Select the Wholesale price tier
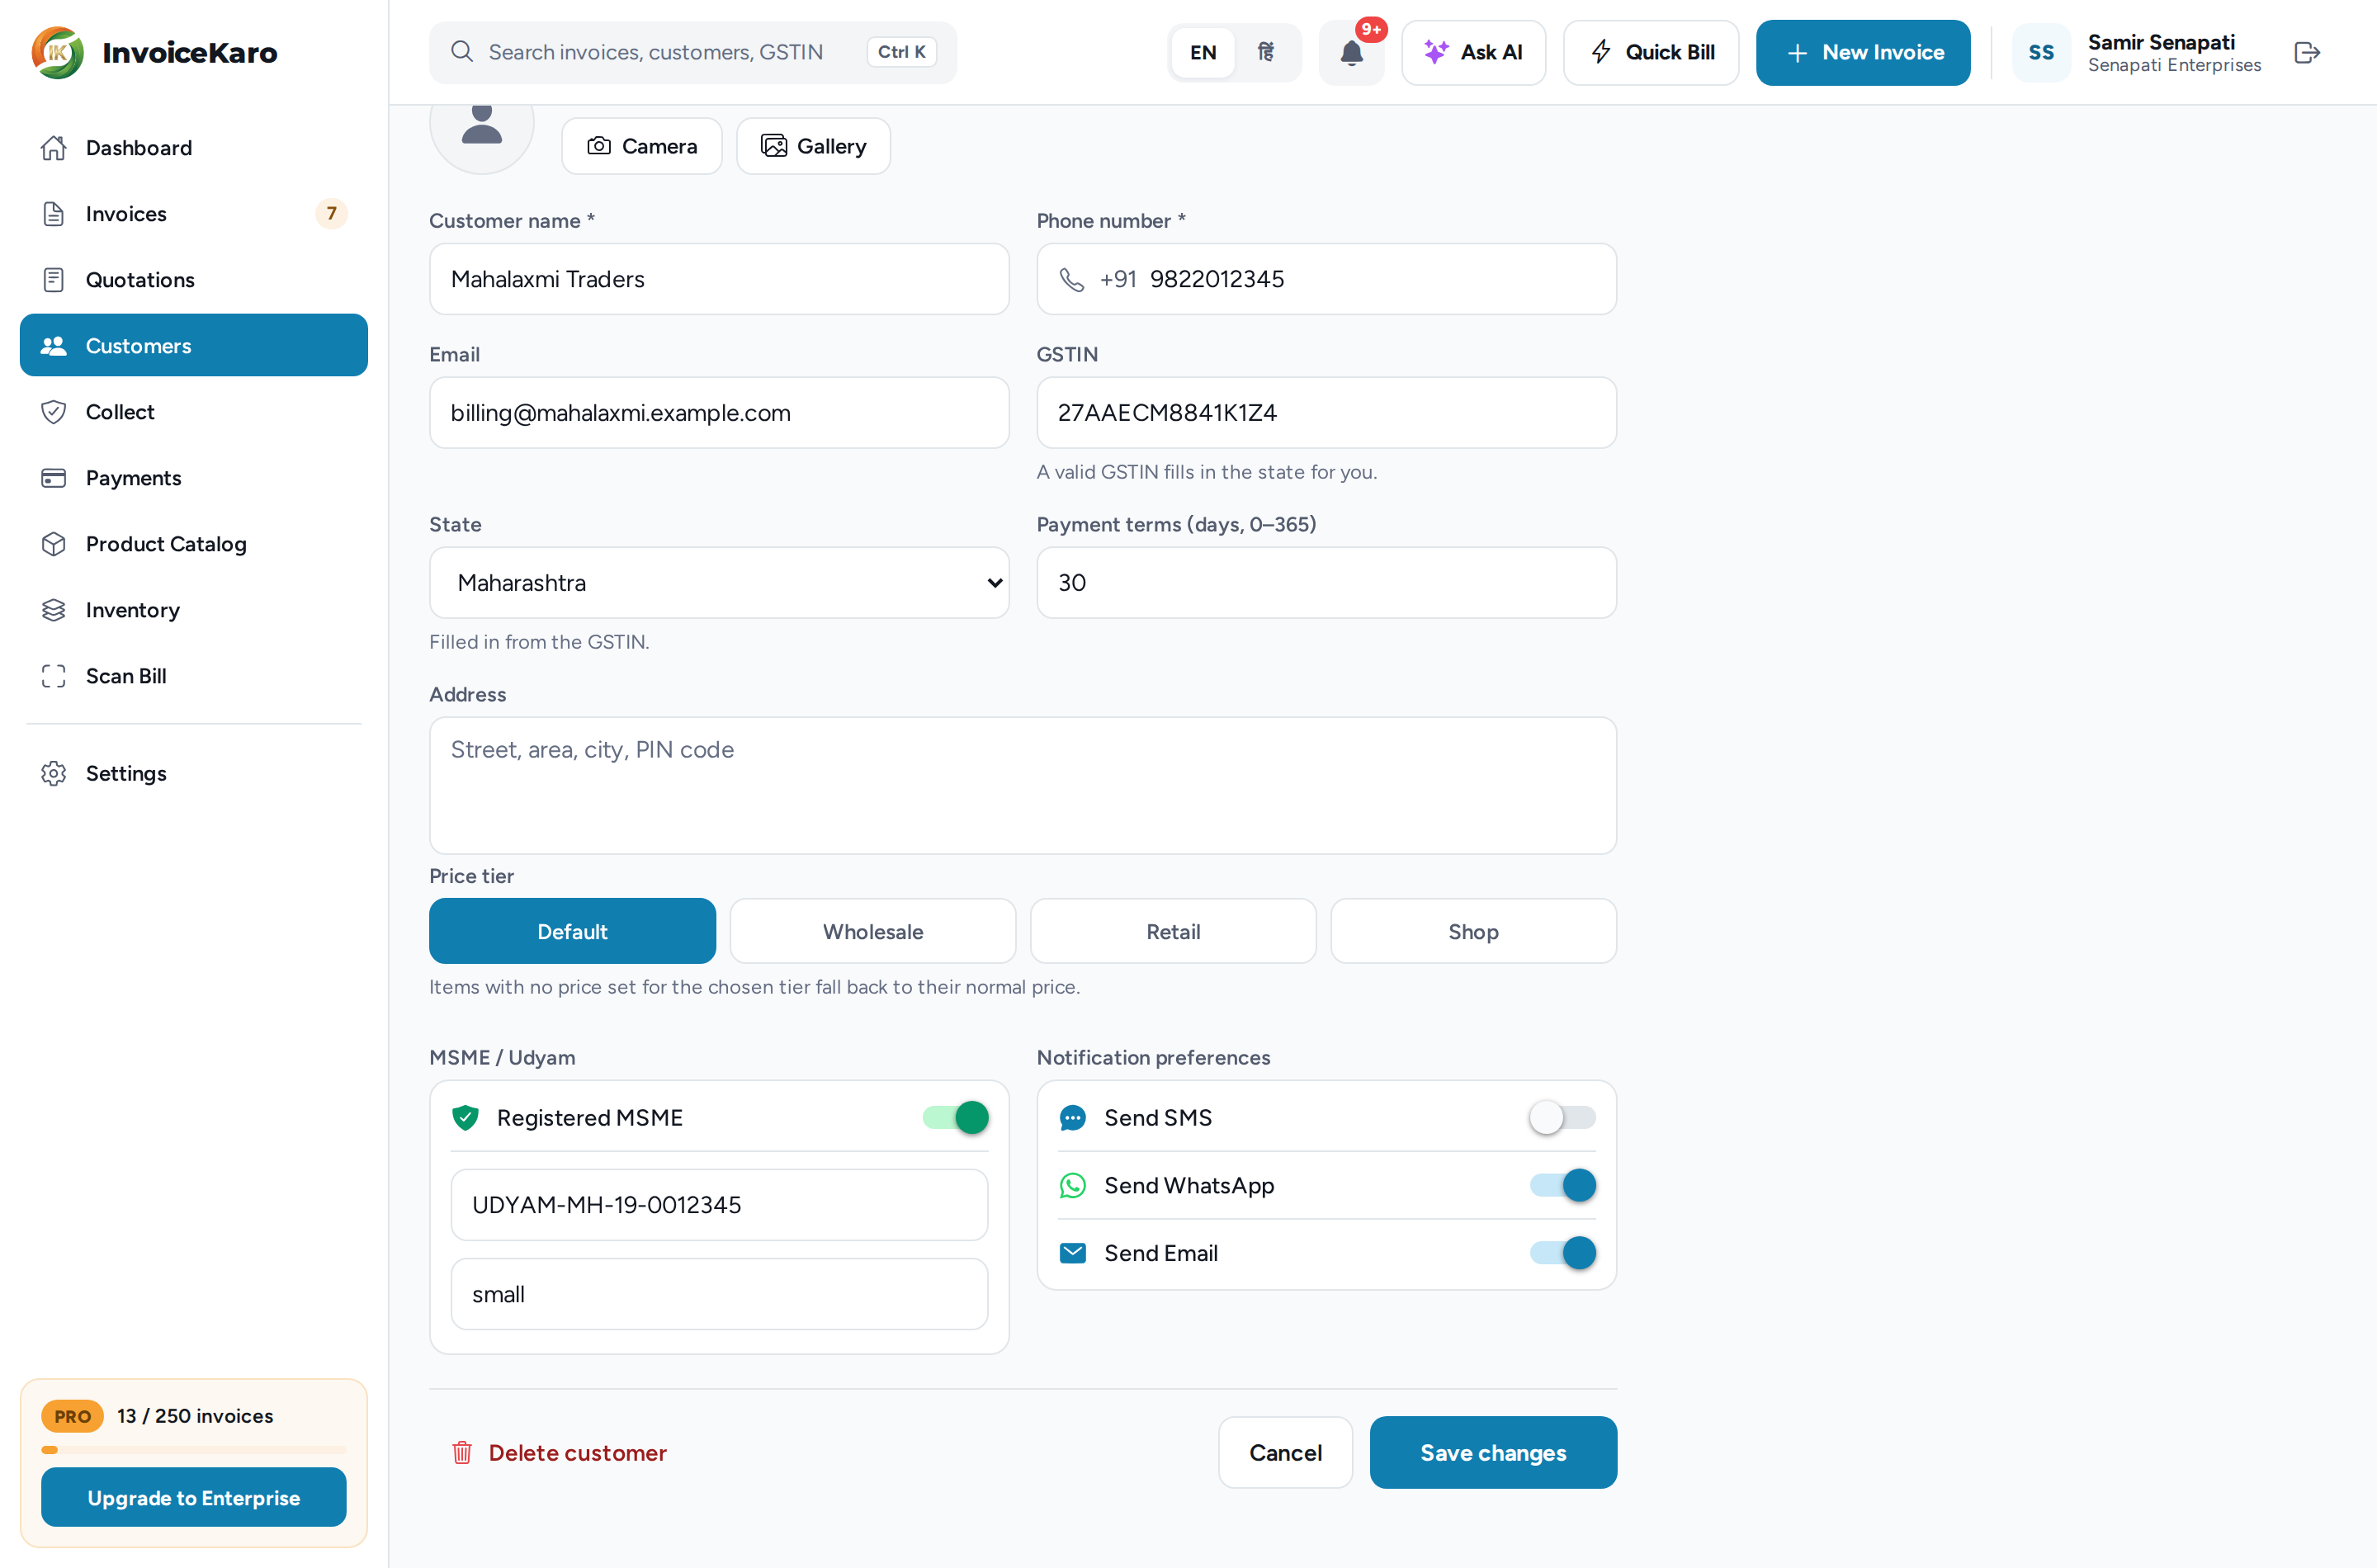 [x=873, y=931]
